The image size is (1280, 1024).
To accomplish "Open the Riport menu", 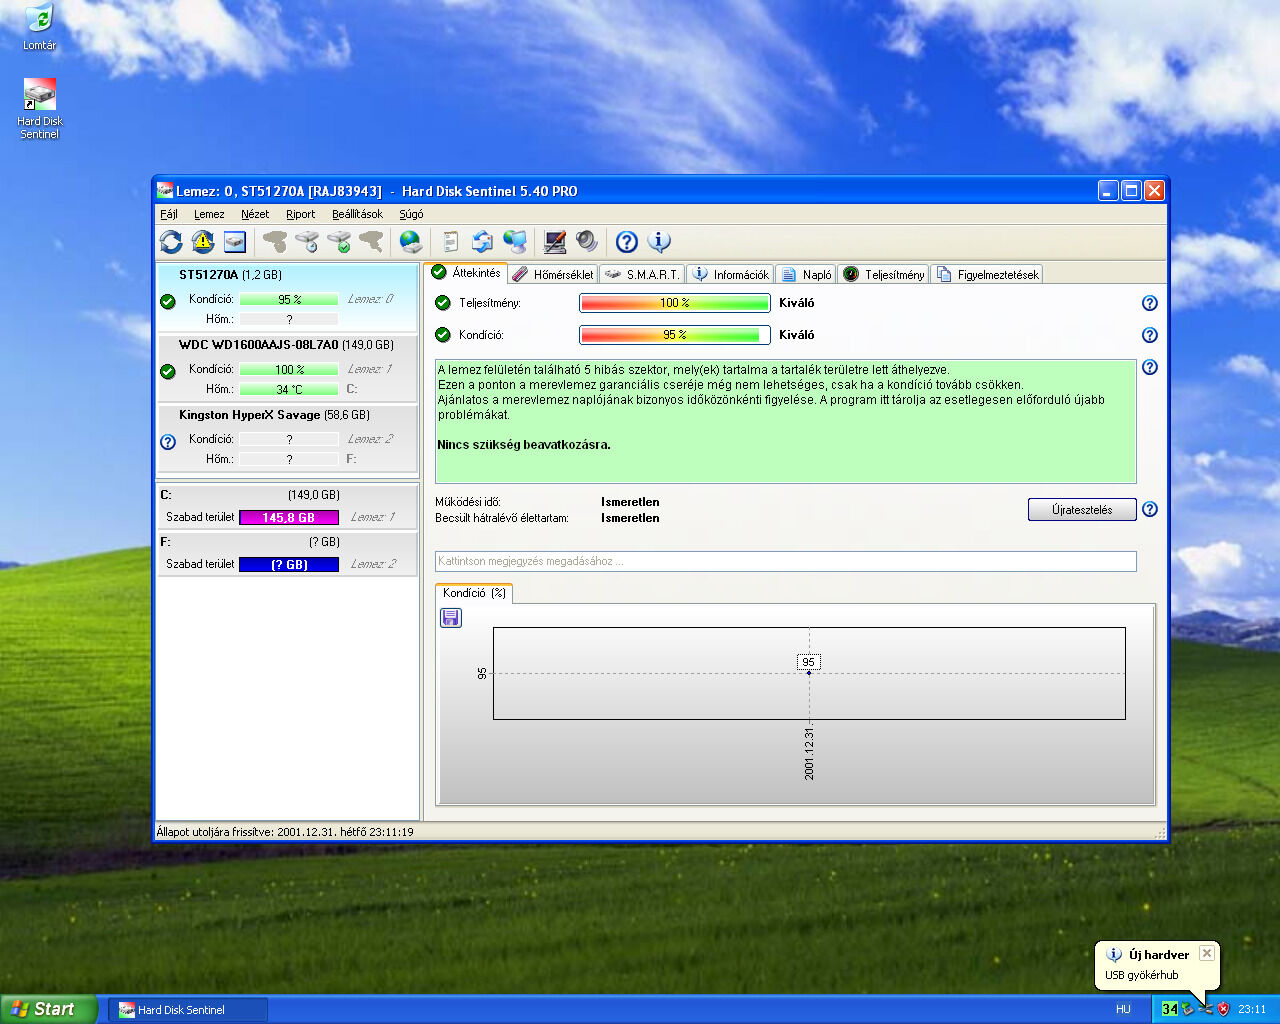I will (x=300, y=214).
